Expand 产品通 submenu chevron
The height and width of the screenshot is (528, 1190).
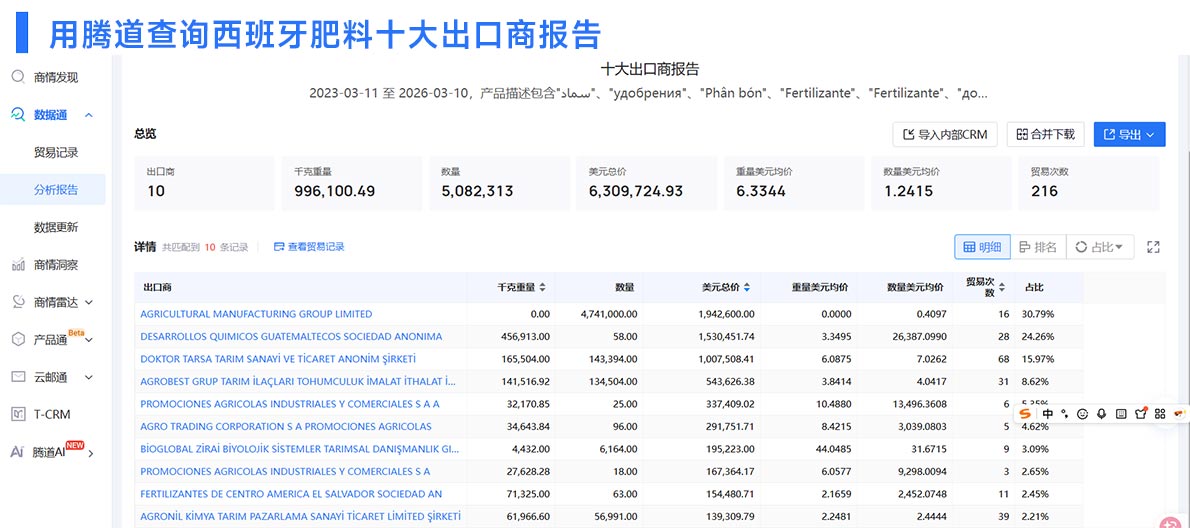click(90, 340)
